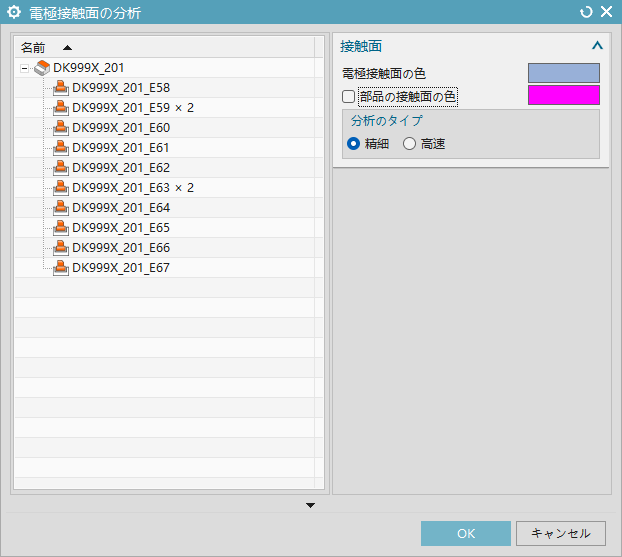
Task: Click the bottom arrow to expand the dialog
Action: 310,505
